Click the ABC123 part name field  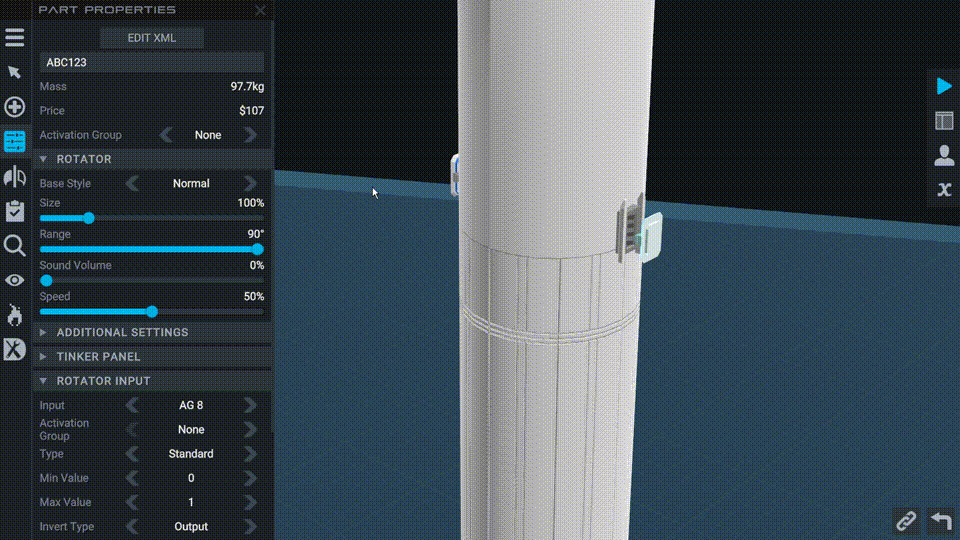pos(151,62)
